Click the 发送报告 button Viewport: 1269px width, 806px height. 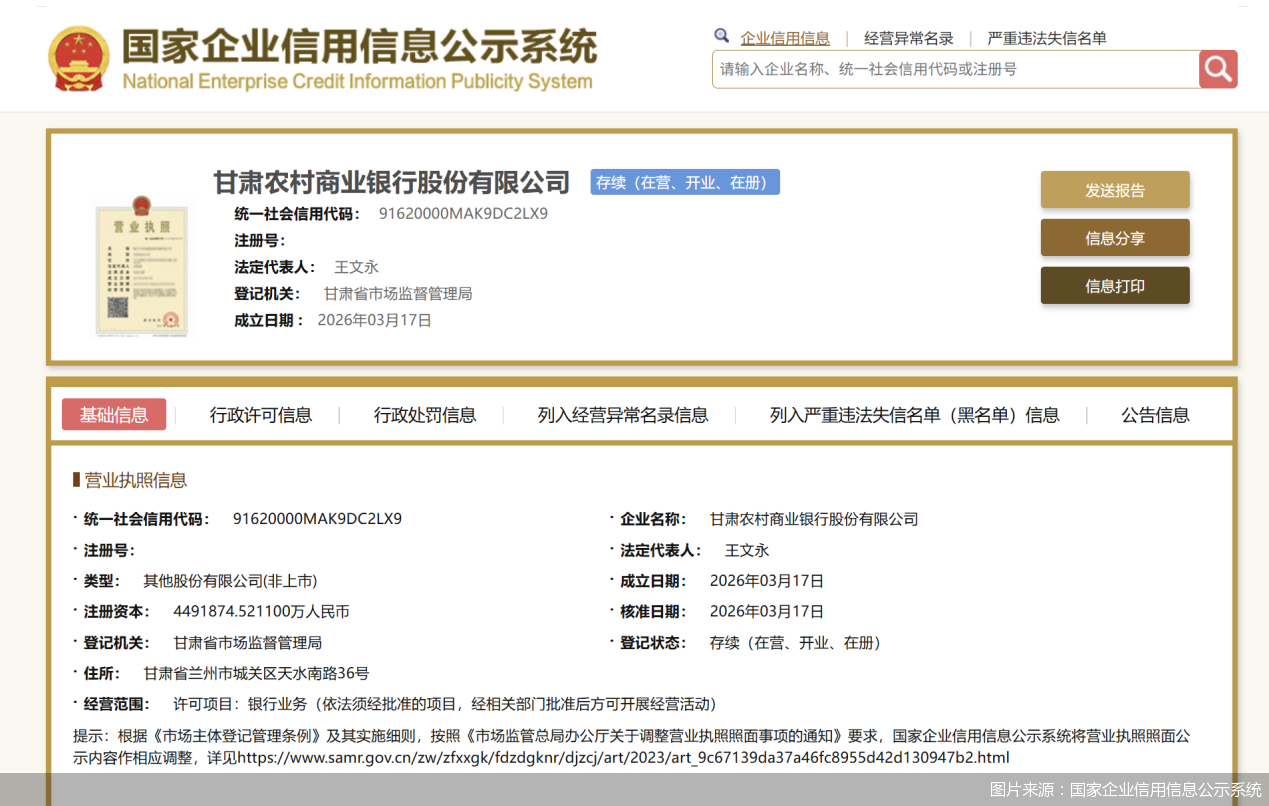click(x=1115, y=189)
